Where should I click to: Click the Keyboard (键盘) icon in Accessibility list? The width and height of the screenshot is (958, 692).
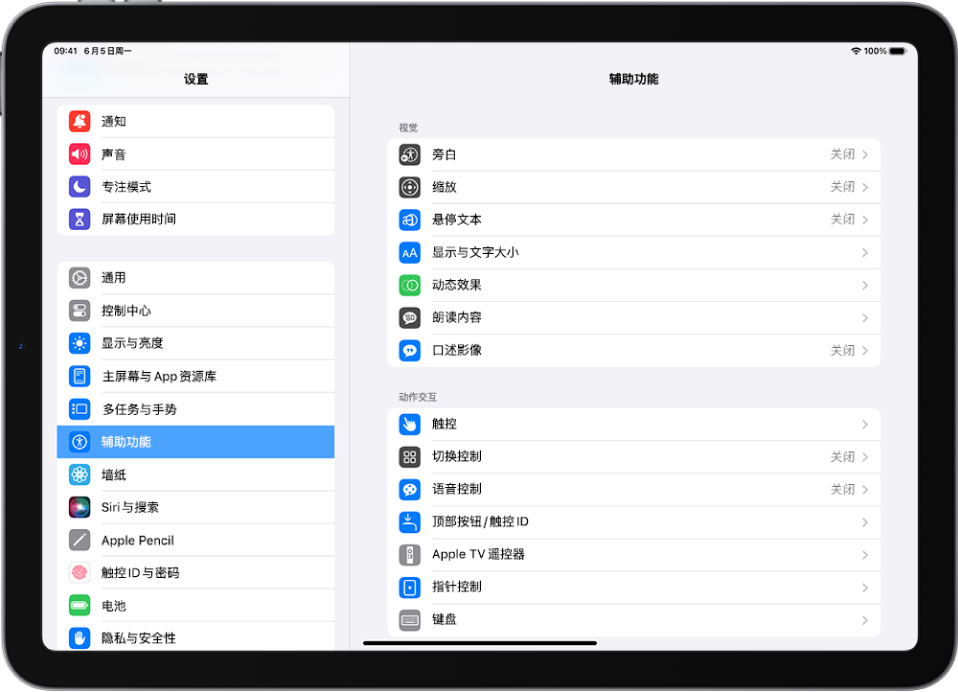[x=409, y=620]
